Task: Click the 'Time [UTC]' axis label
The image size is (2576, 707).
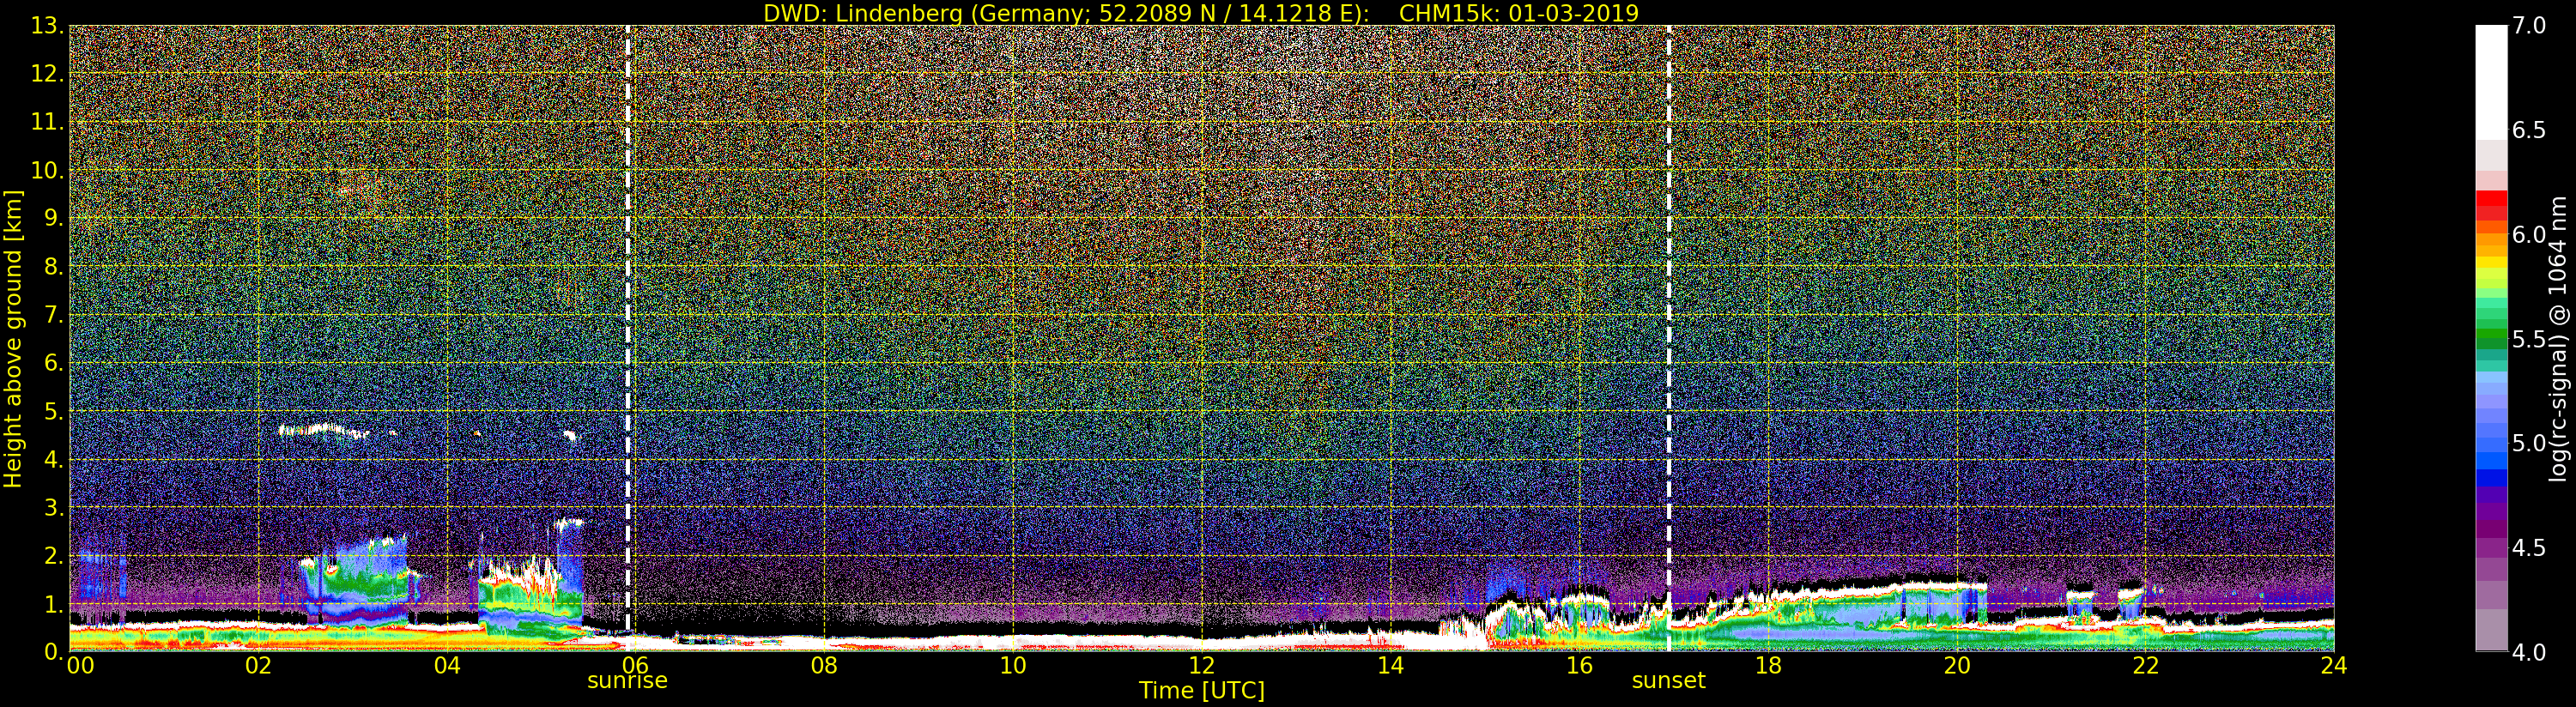Action: point(1202,691)
